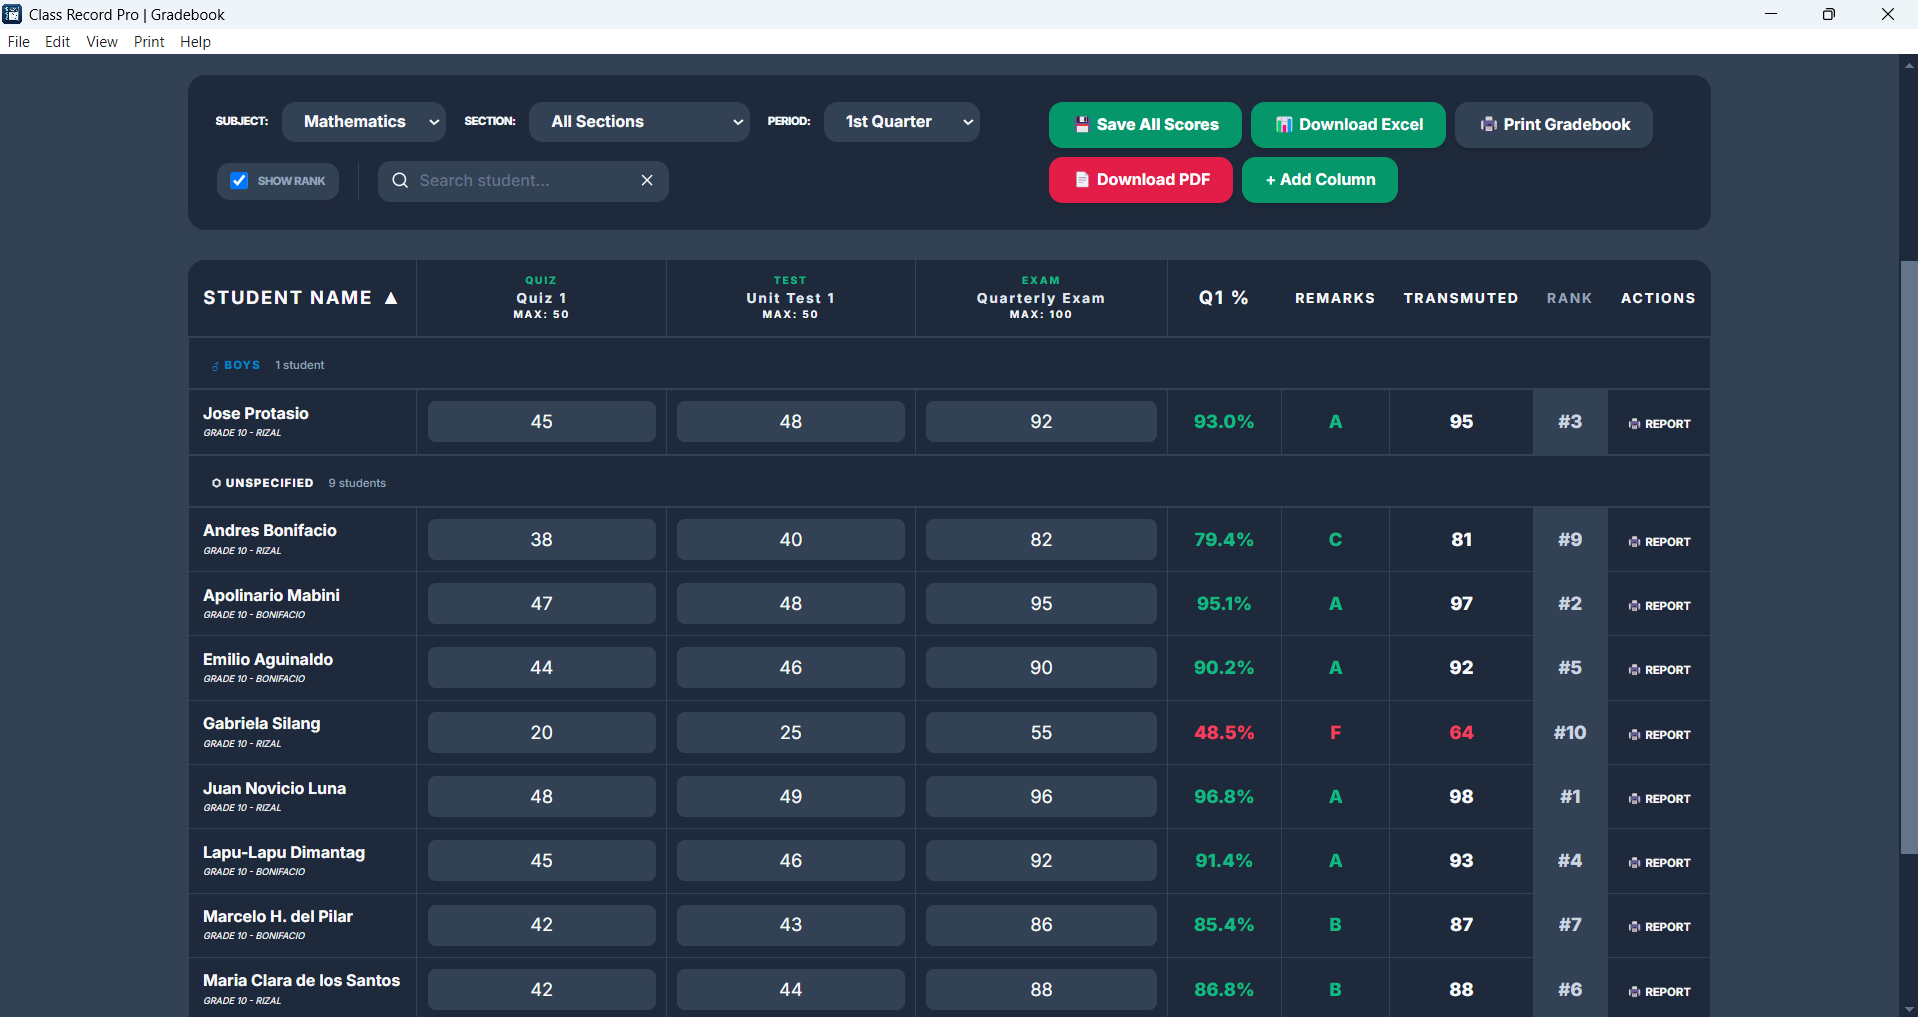The width and height of the screenshot is (1918, 1017).
Task: Uncheck the Show Rank checkbox
Action: tap(239, 181)
